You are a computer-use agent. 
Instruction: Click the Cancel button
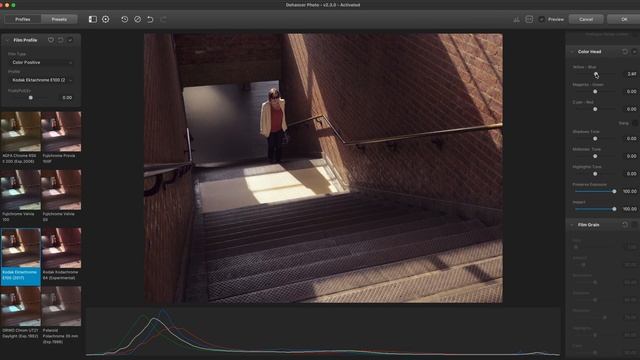pyautogui.click(x=586, y=19)
